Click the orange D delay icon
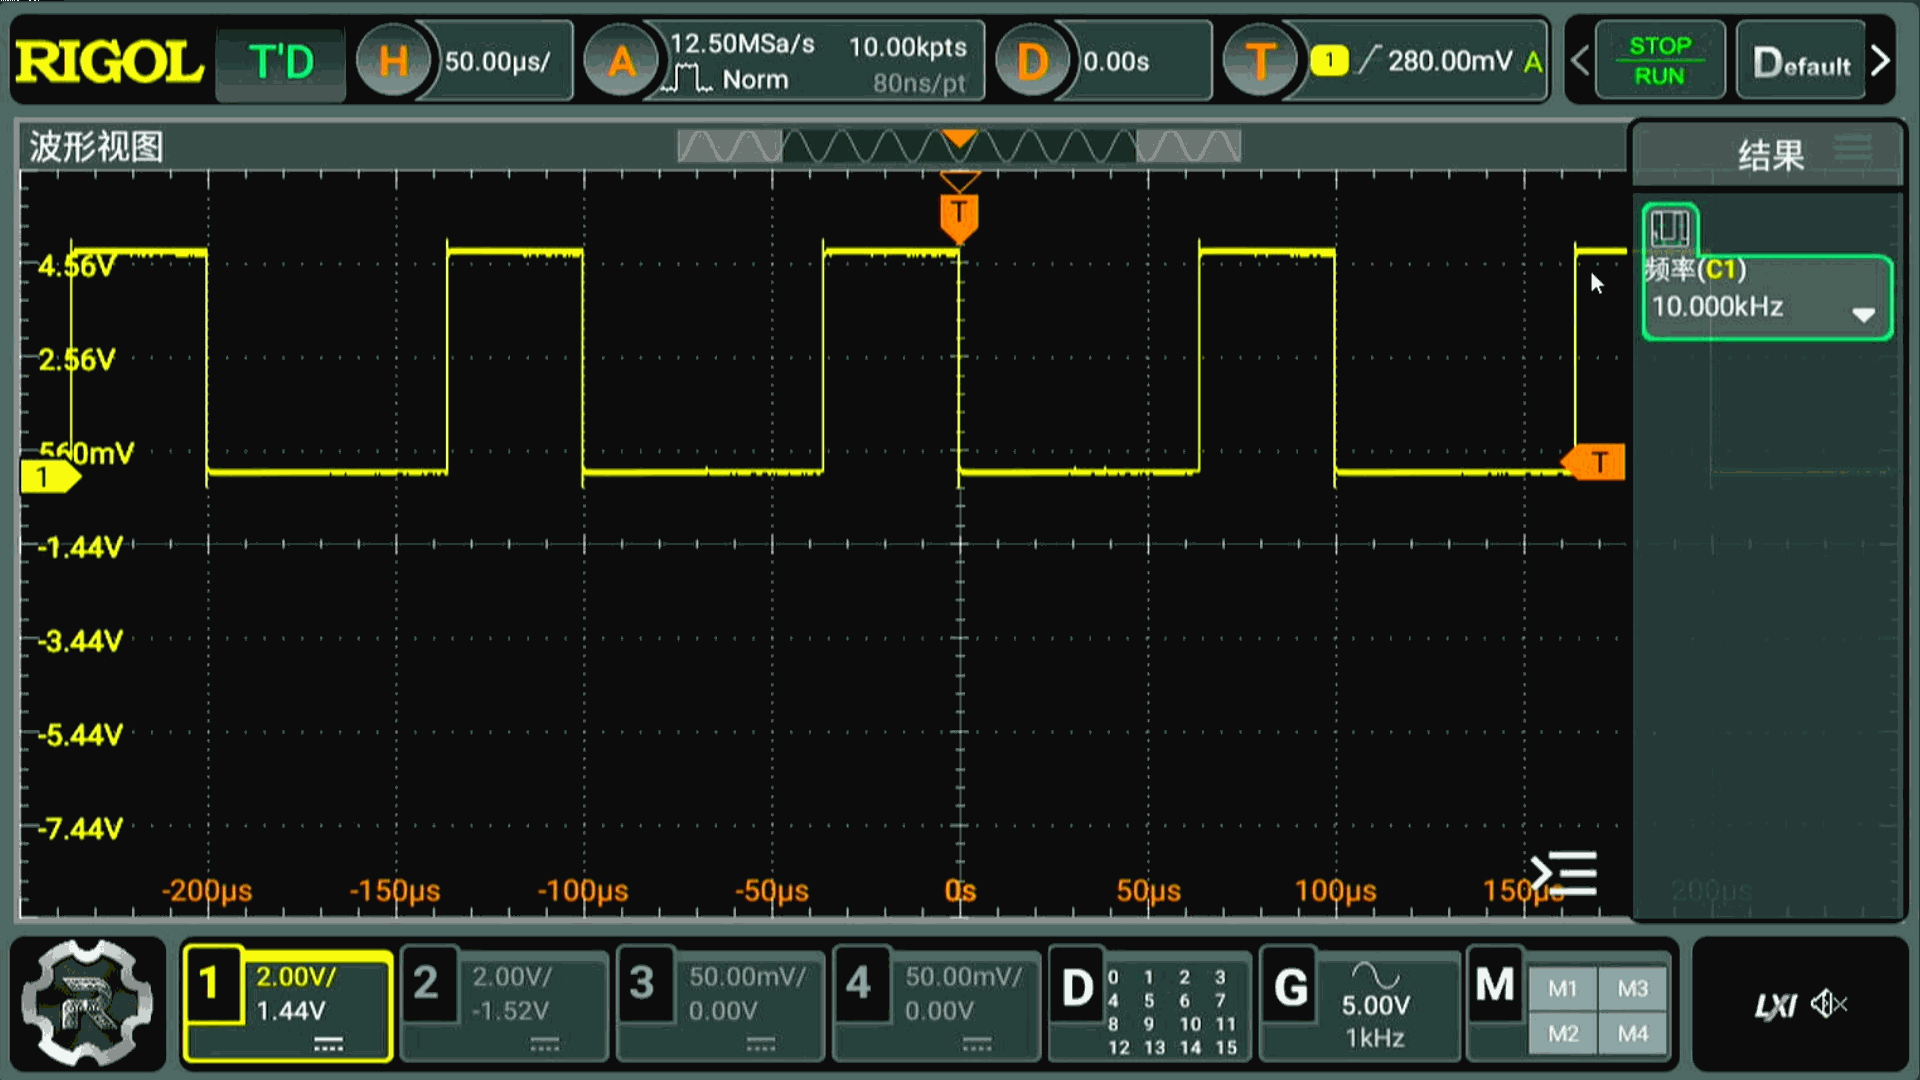This screenshot has width=1920, height=1080. pyautogui.click(x=1031, y=62)
